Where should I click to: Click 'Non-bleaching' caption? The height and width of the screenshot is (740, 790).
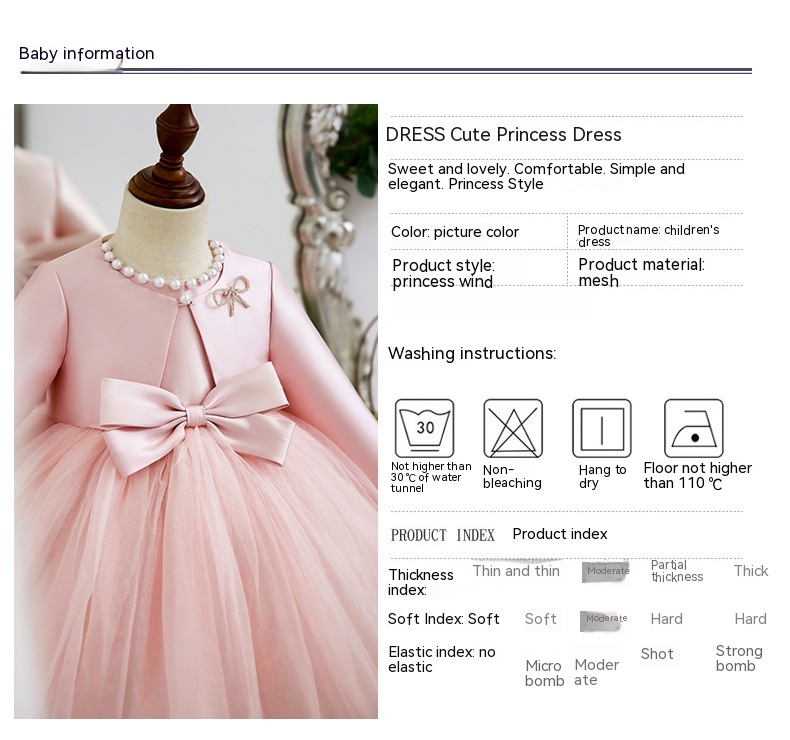click(512, 477)
